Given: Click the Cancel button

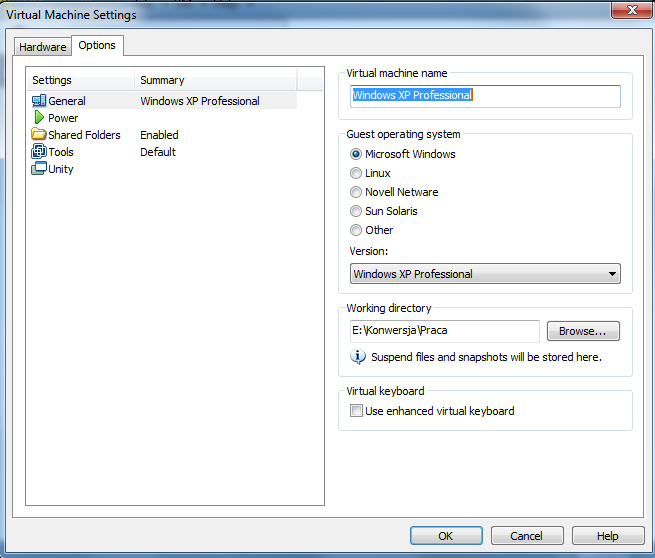Looking at the screenshot, I should [x=527, y=535].
